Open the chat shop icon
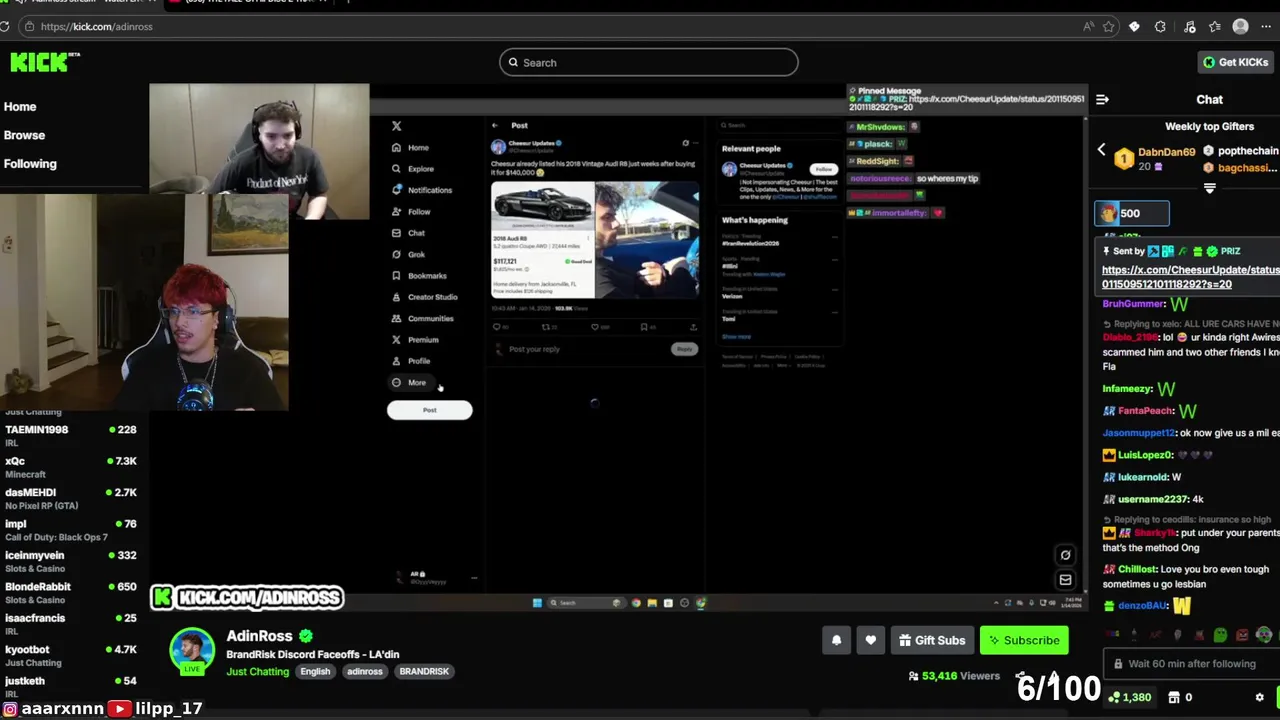Screen dimensions: 1280x720 tap(1174, 697)
